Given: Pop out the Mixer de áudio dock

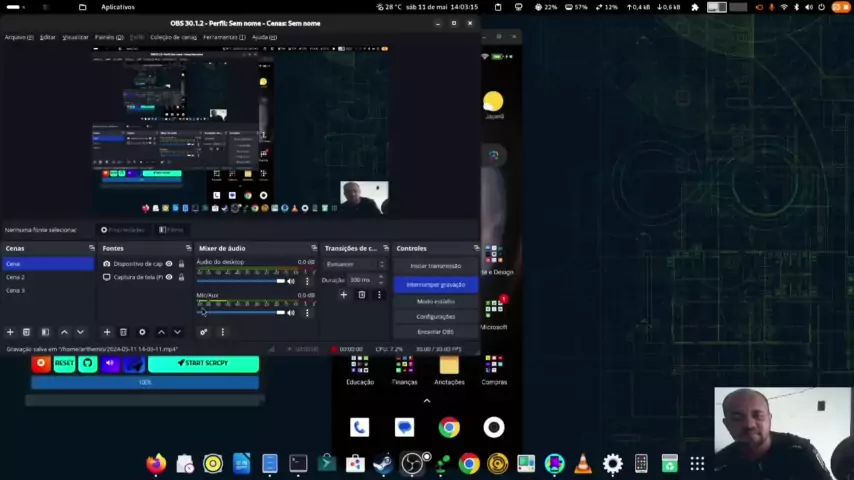Looking at the screenshot, I should coord(314,248).
